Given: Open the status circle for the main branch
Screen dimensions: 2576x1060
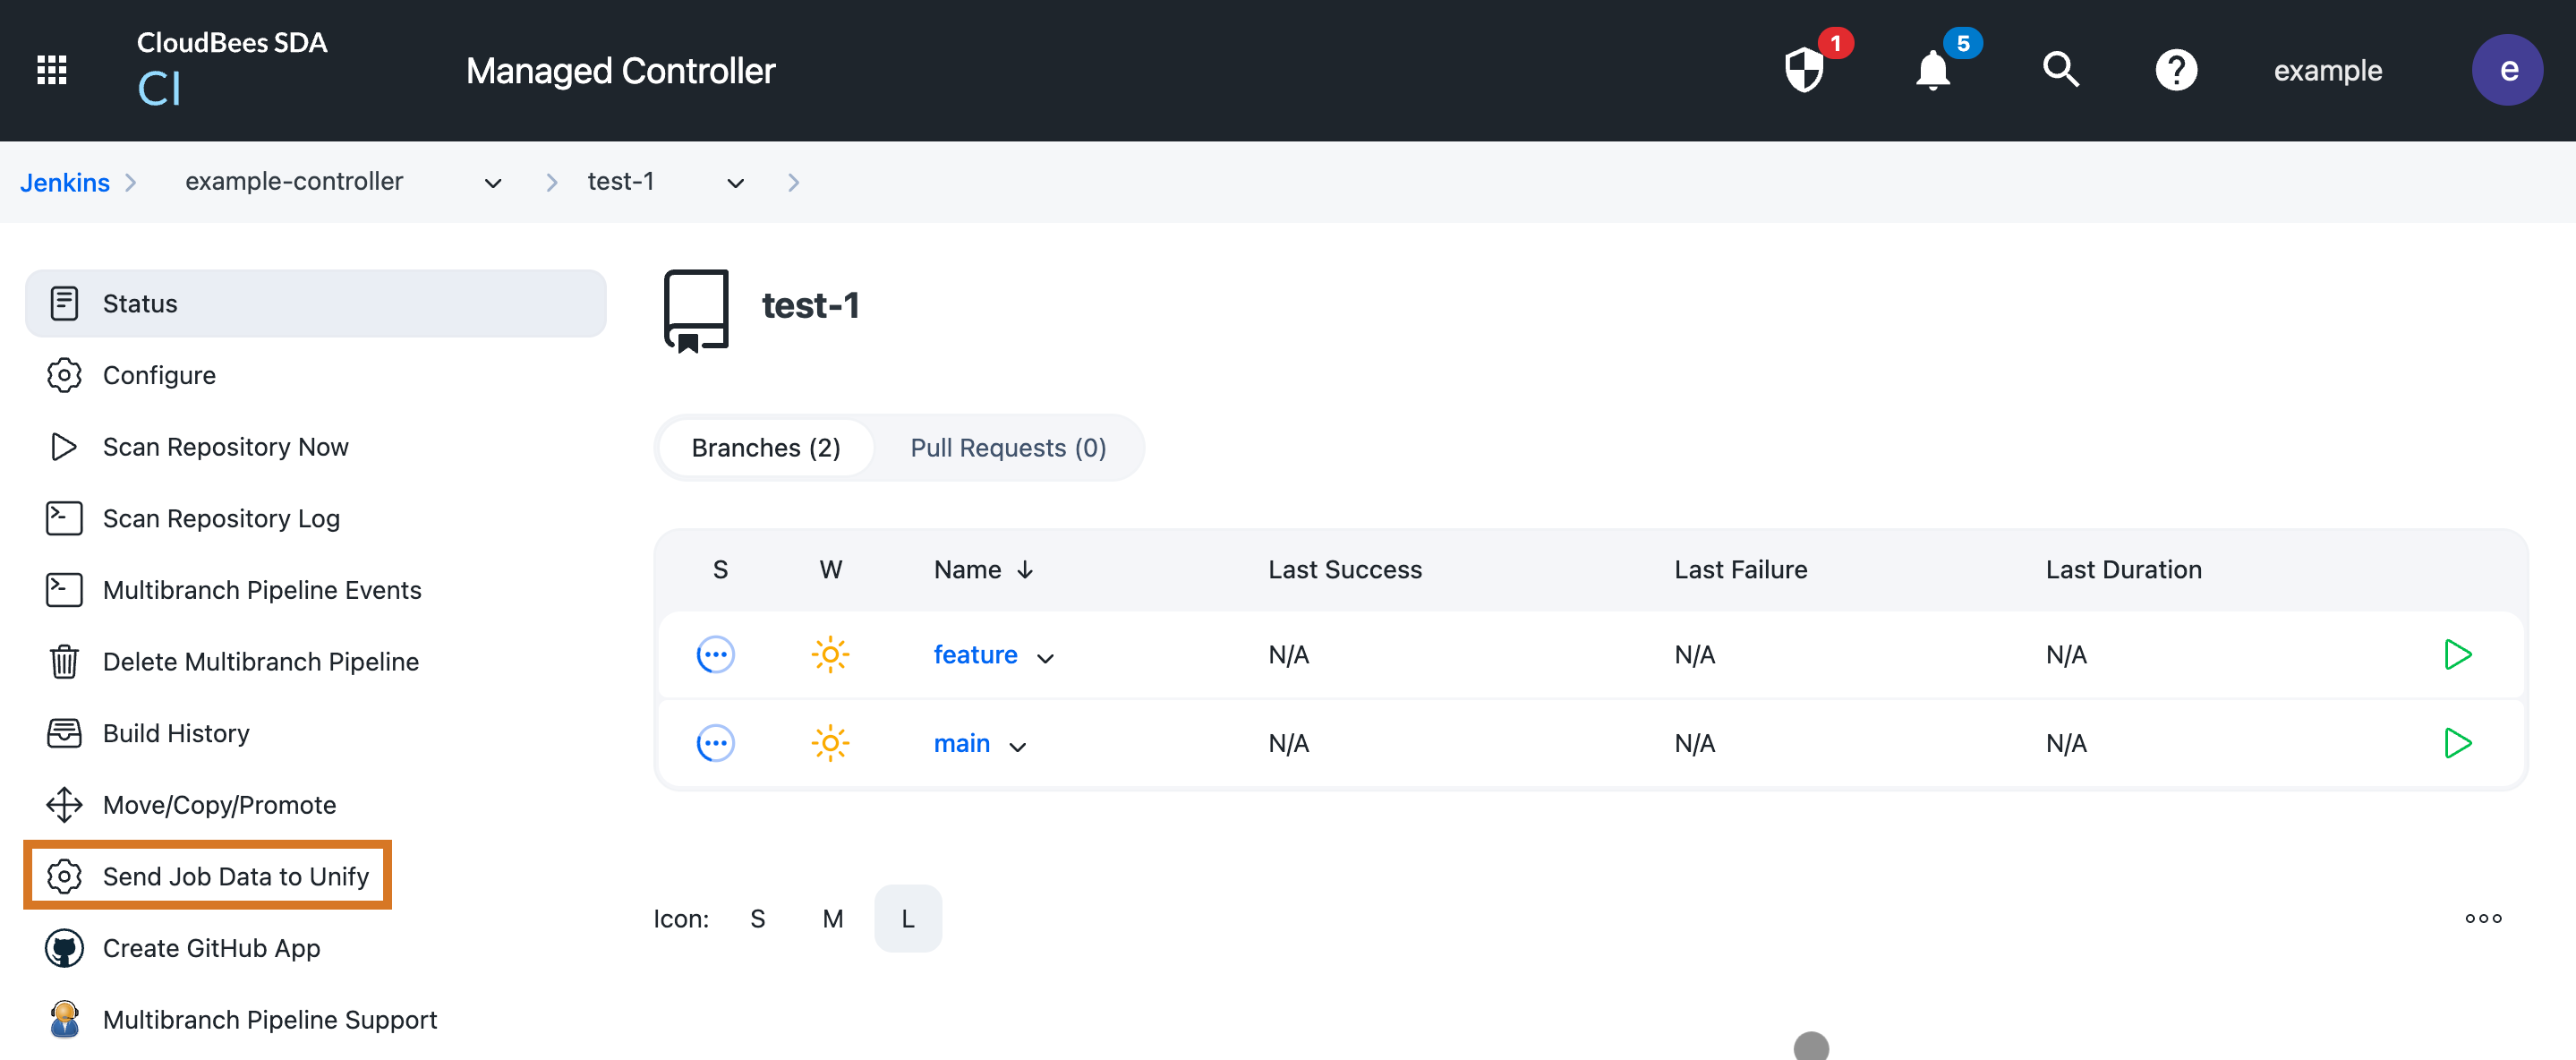Looking at the screenshot, I should pyautogui.click(x=716, y=743).
